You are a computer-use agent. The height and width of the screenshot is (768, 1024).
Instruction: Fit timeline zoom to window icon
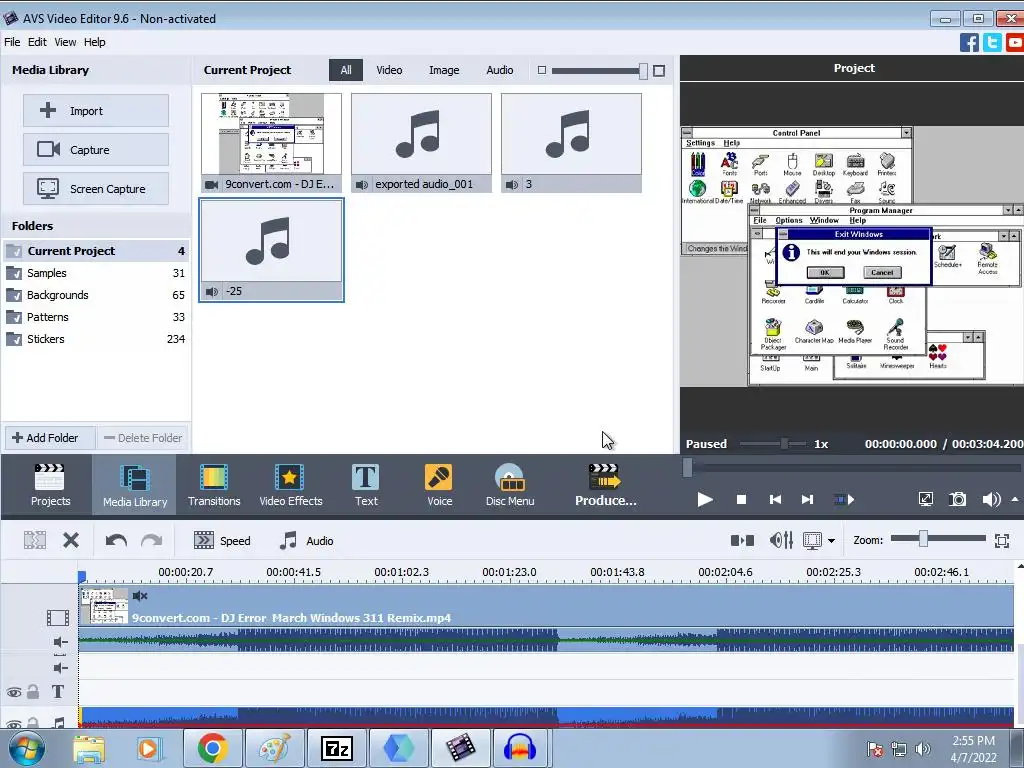click(x=1002, y=541)
